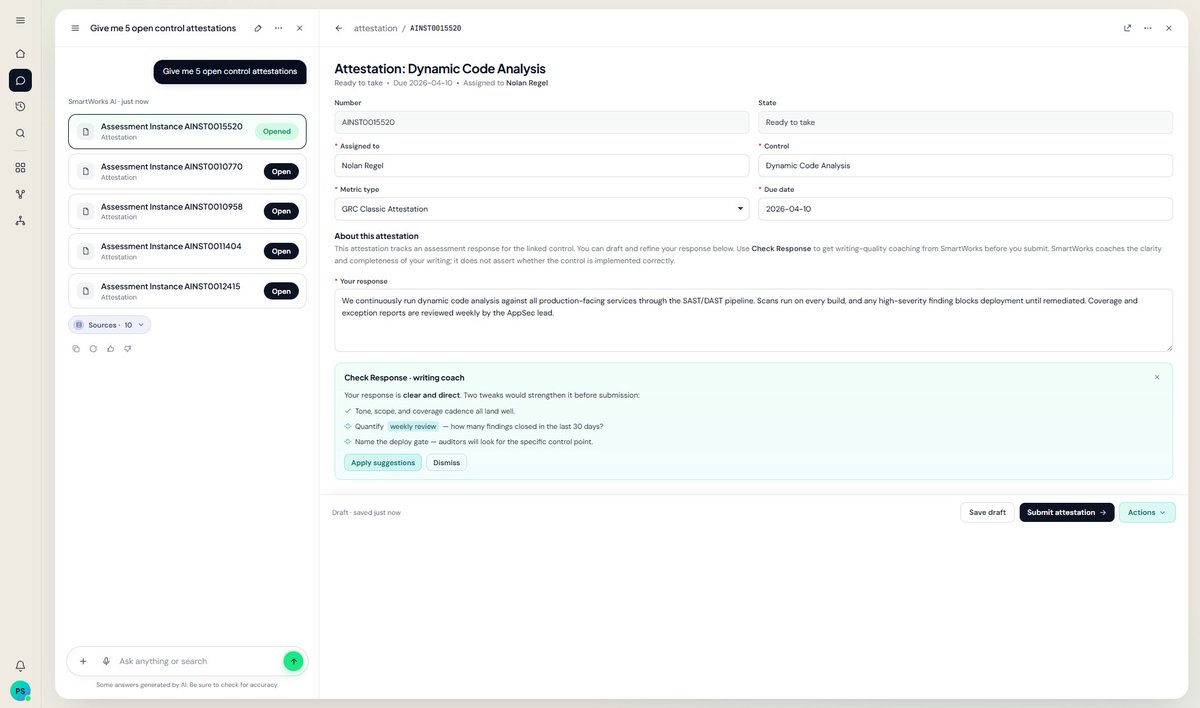Image resolution: width=1200 pixels, height=708 pixels.
Task: Click the State field Ready to take
Action: [965, 122]
